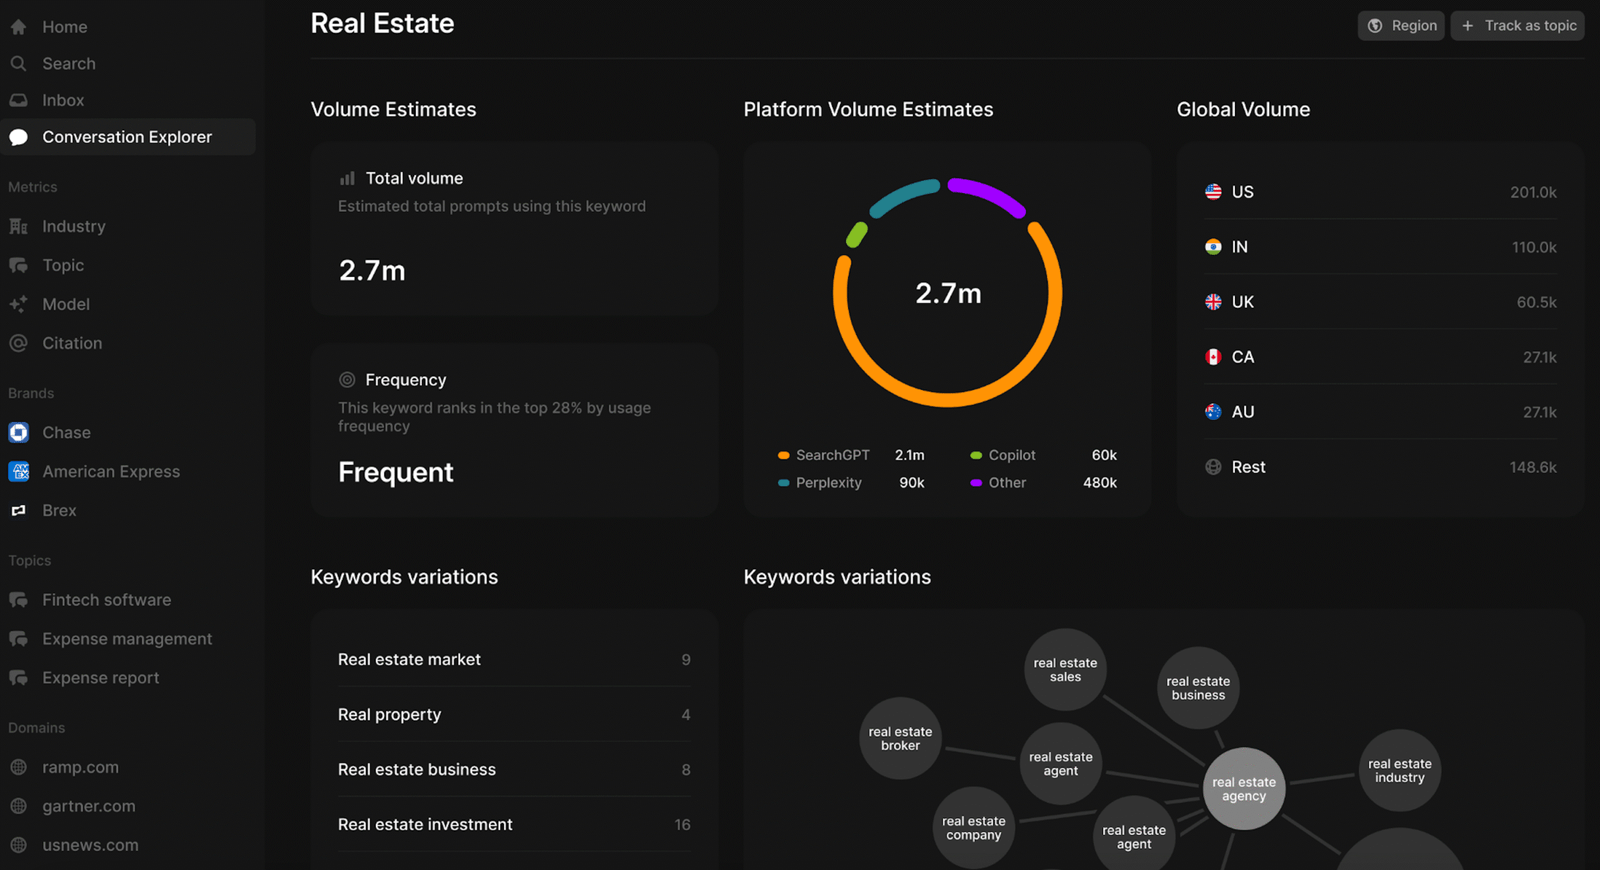Screen dimensions: 1600x870
Task: Click the Home house icon
Action: (x=18, y=27)
